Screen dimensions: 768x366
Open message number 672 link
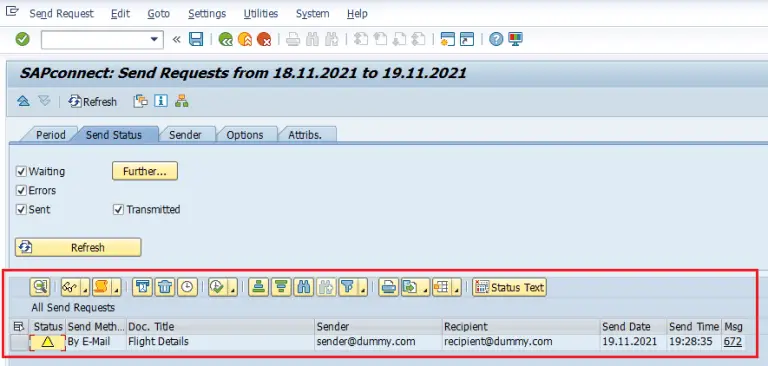pos(732,342)
